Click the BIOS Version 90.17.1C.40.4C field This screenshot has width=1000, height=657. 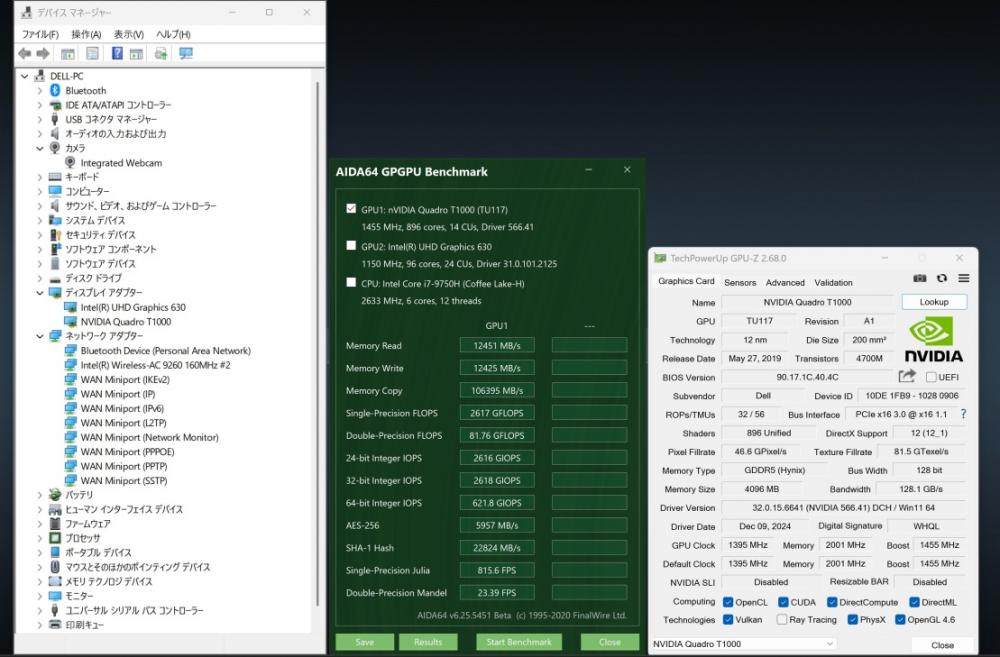pyautogui.click(x=807, y=377)
